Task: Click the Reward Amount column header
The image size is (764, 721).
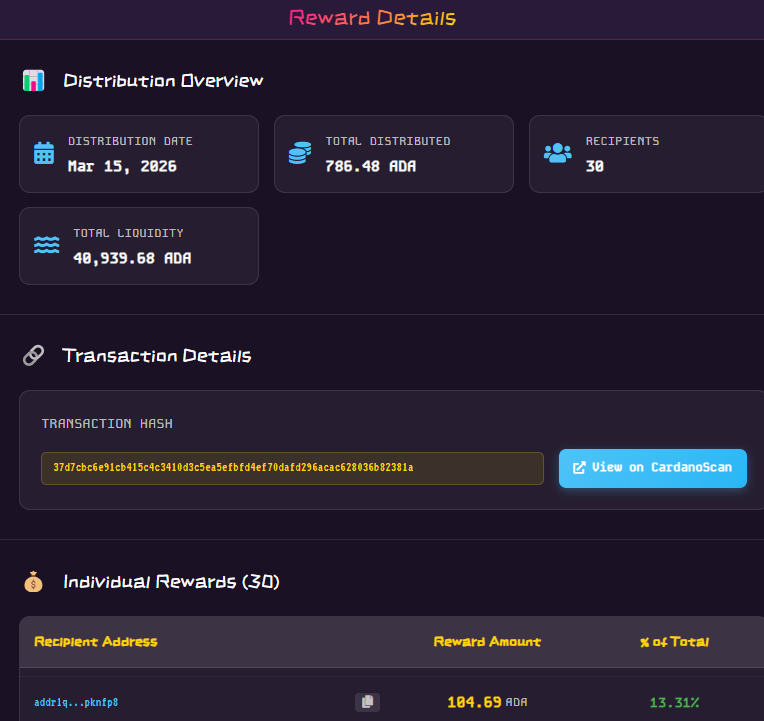Action: click(487, 642)
